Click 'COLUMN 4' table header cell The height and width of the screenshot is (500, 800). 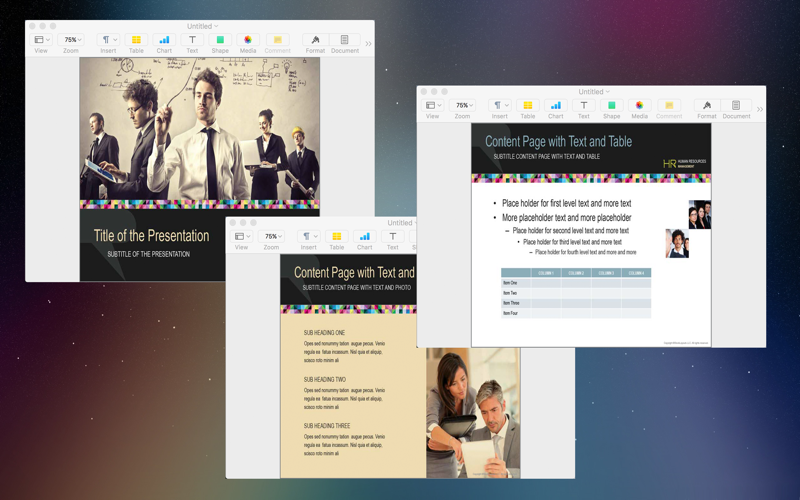(x=636, y=273)
